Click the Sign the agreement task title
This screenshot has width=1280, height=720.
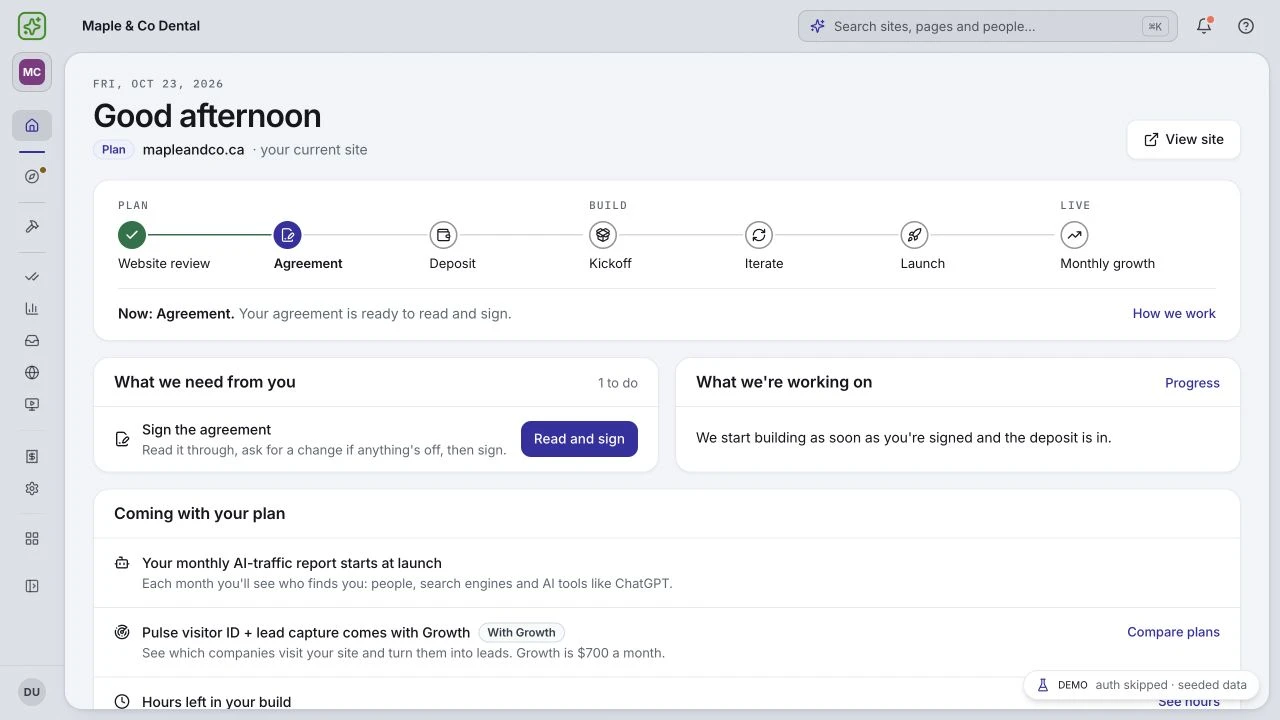point(207,430)
